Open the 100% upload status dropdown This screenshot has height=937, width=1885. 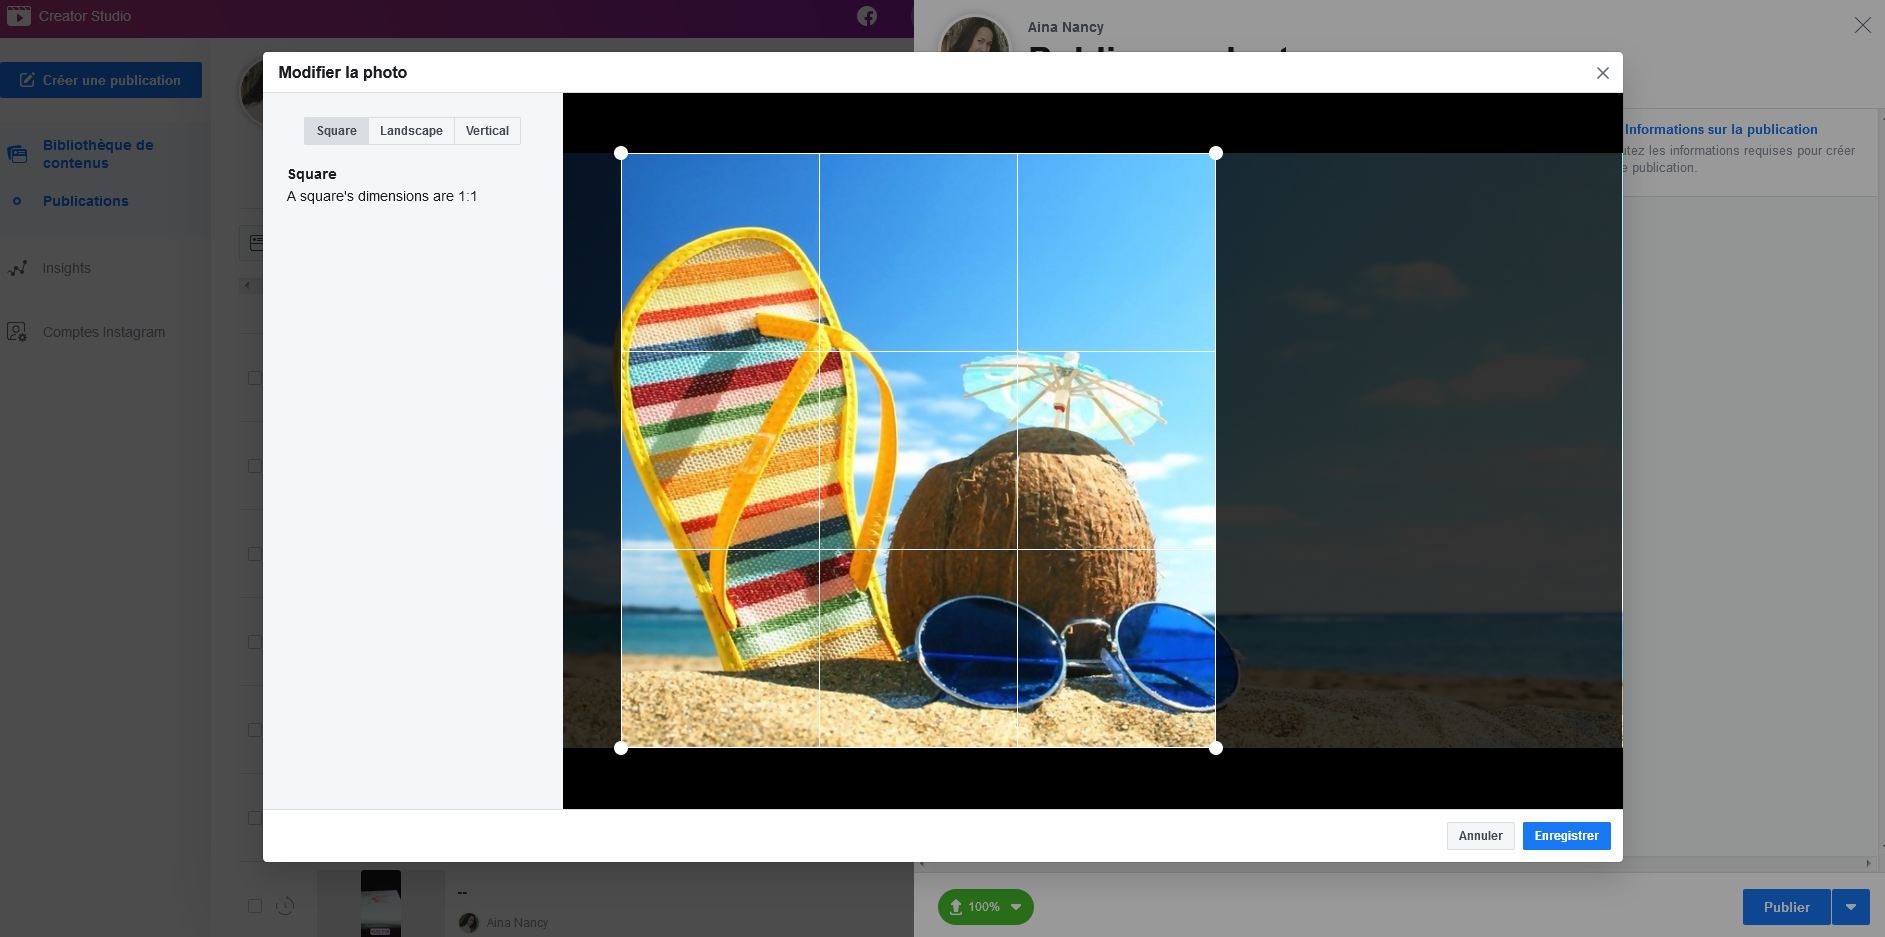[x=985, y=907]
